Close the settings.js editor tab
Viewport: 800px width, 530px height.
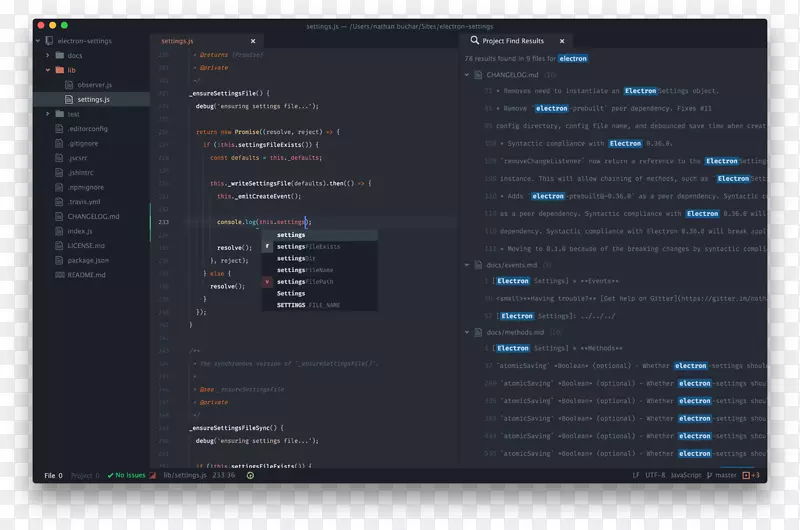[x=253, y=41]
